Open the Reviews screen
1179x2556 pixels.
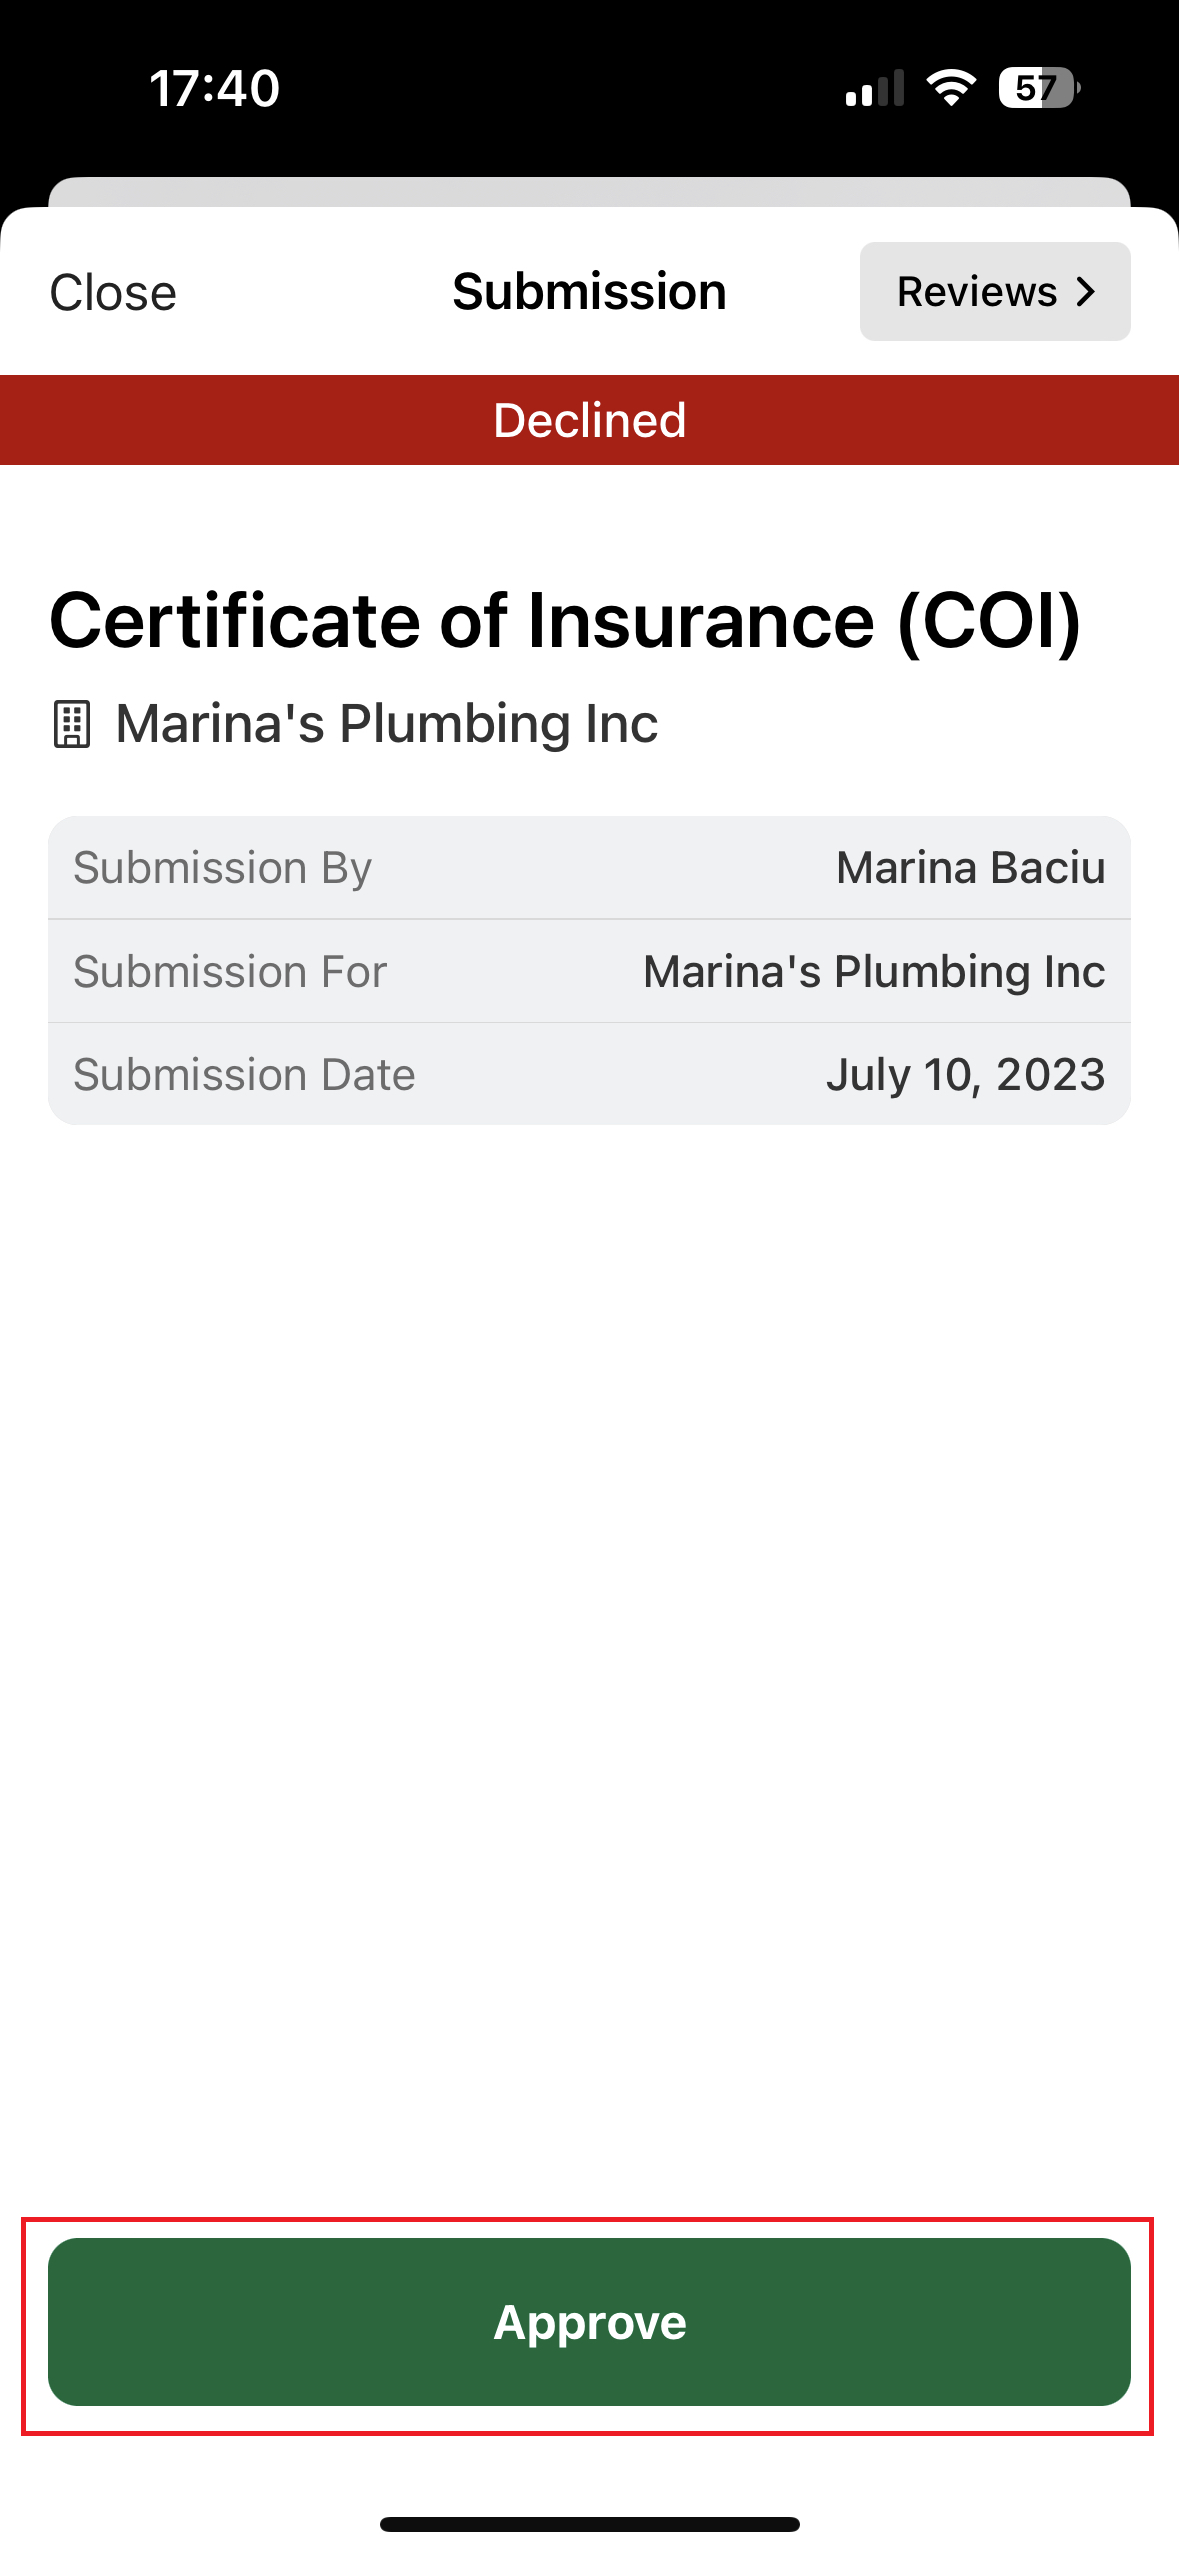pos(994,292)
